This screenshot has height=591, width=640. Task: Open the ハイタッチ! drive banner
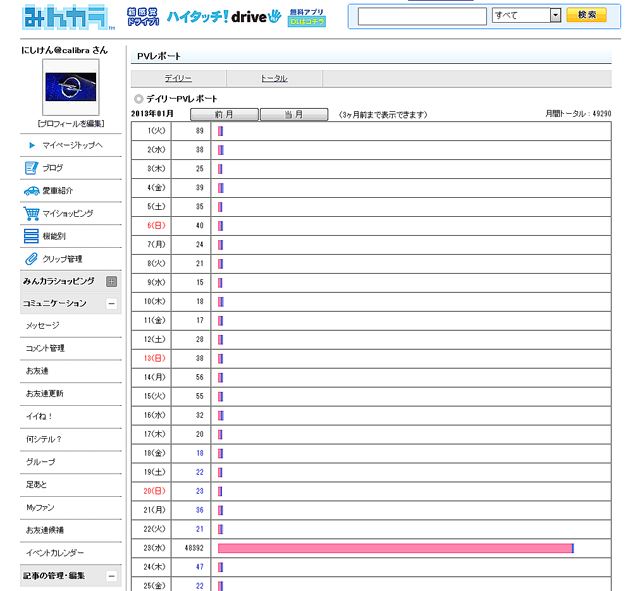(224, 17)
